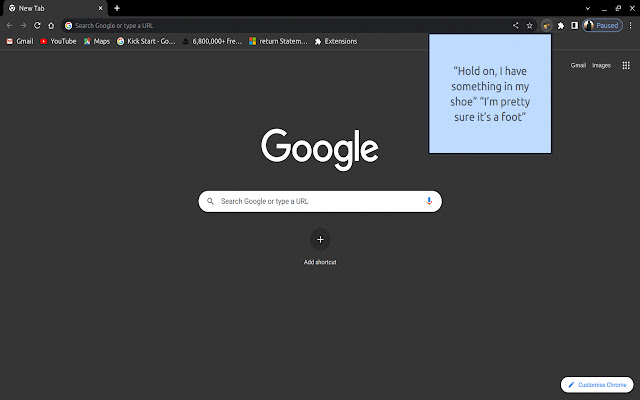Open the Gmail bookmark

[20, 41]
